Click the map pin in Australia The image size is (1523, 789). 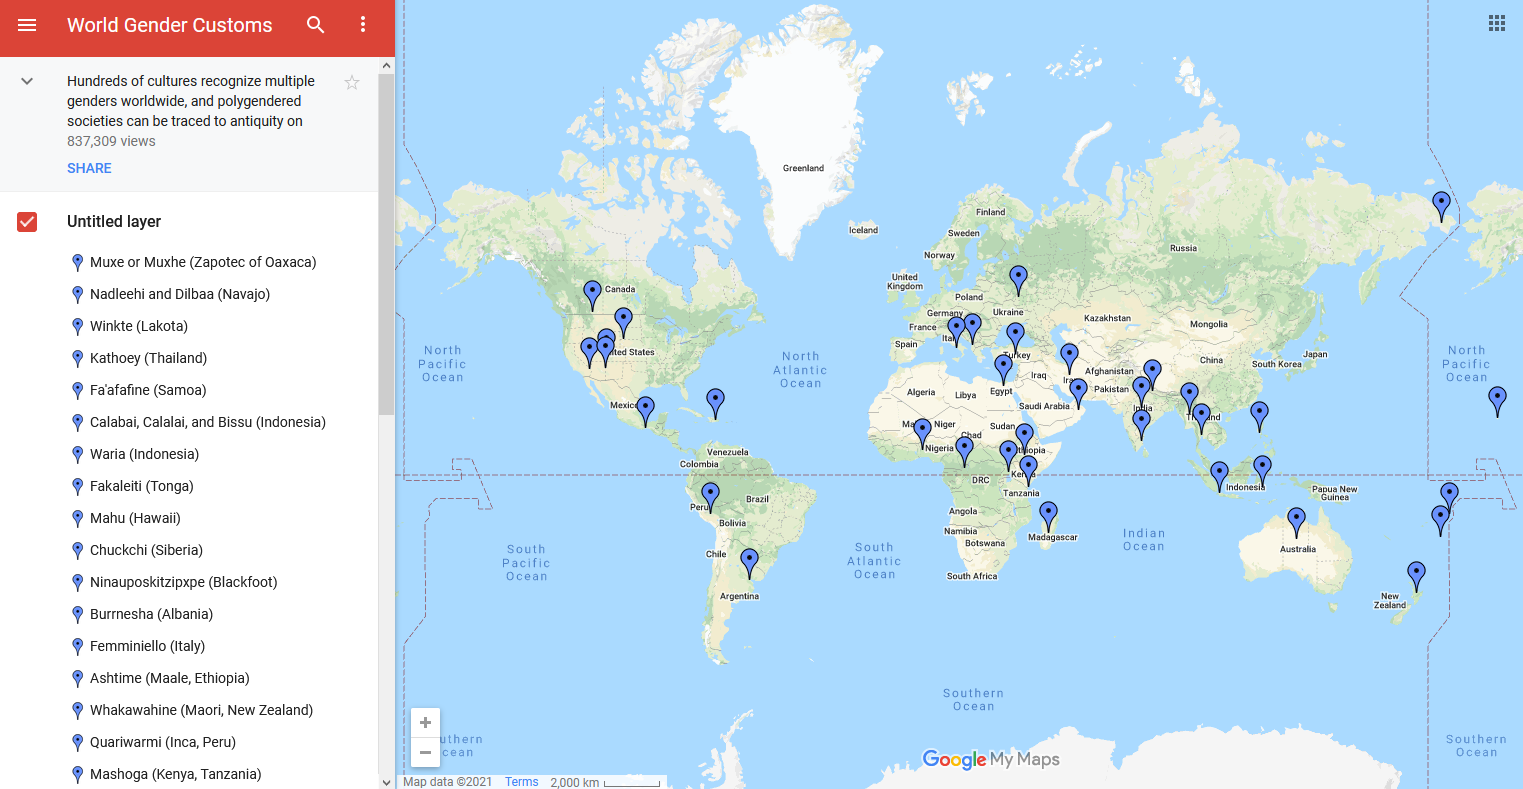[x=1296, y=521]
